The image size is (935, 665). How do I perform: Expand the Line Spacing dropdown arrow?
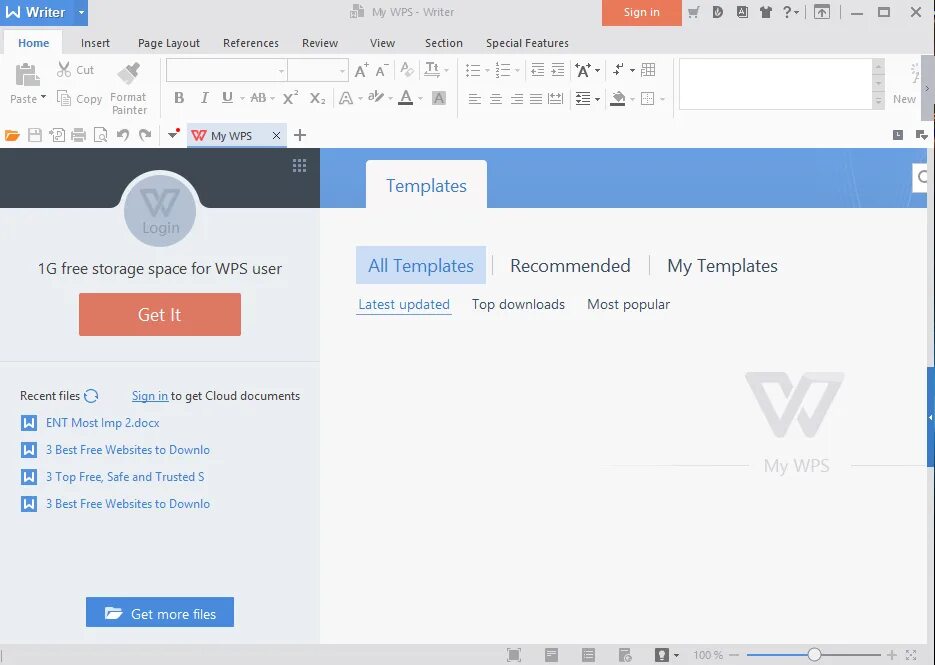[597, 99]
